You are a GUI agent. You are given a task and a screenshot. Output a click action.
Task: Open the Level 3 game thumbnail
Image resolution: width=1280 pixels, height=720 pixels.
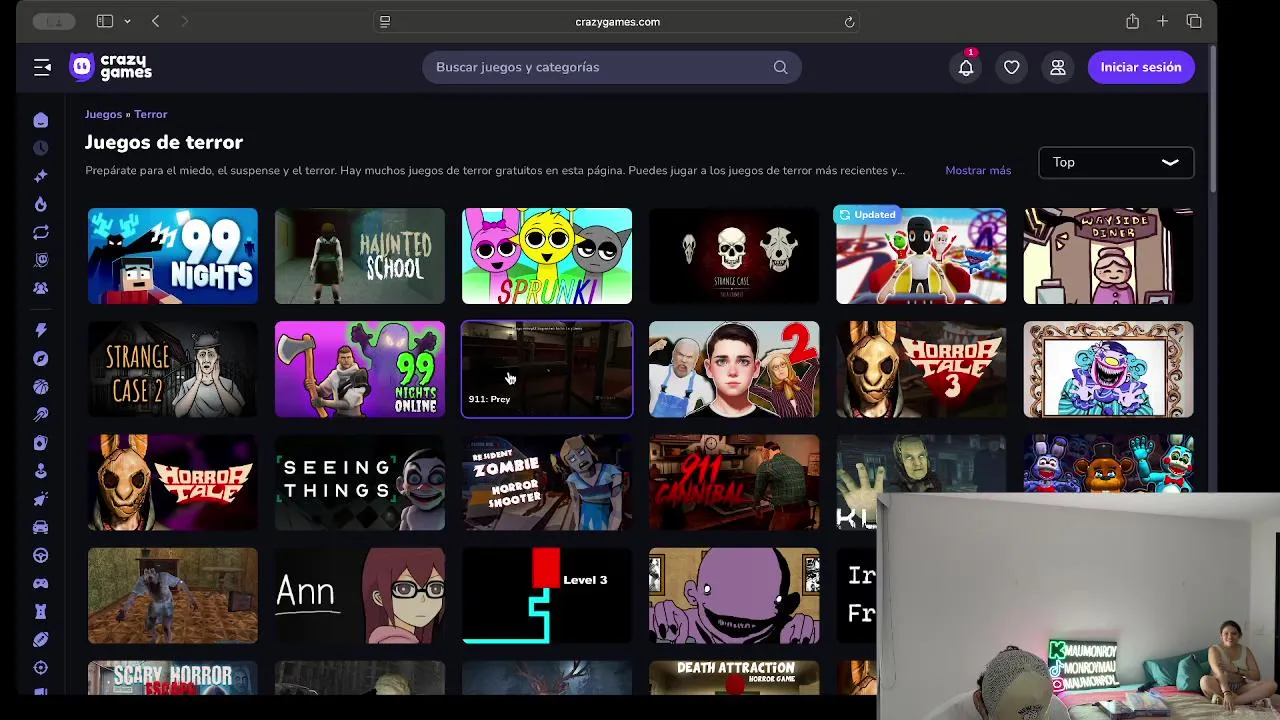click(x=547, y=595)
